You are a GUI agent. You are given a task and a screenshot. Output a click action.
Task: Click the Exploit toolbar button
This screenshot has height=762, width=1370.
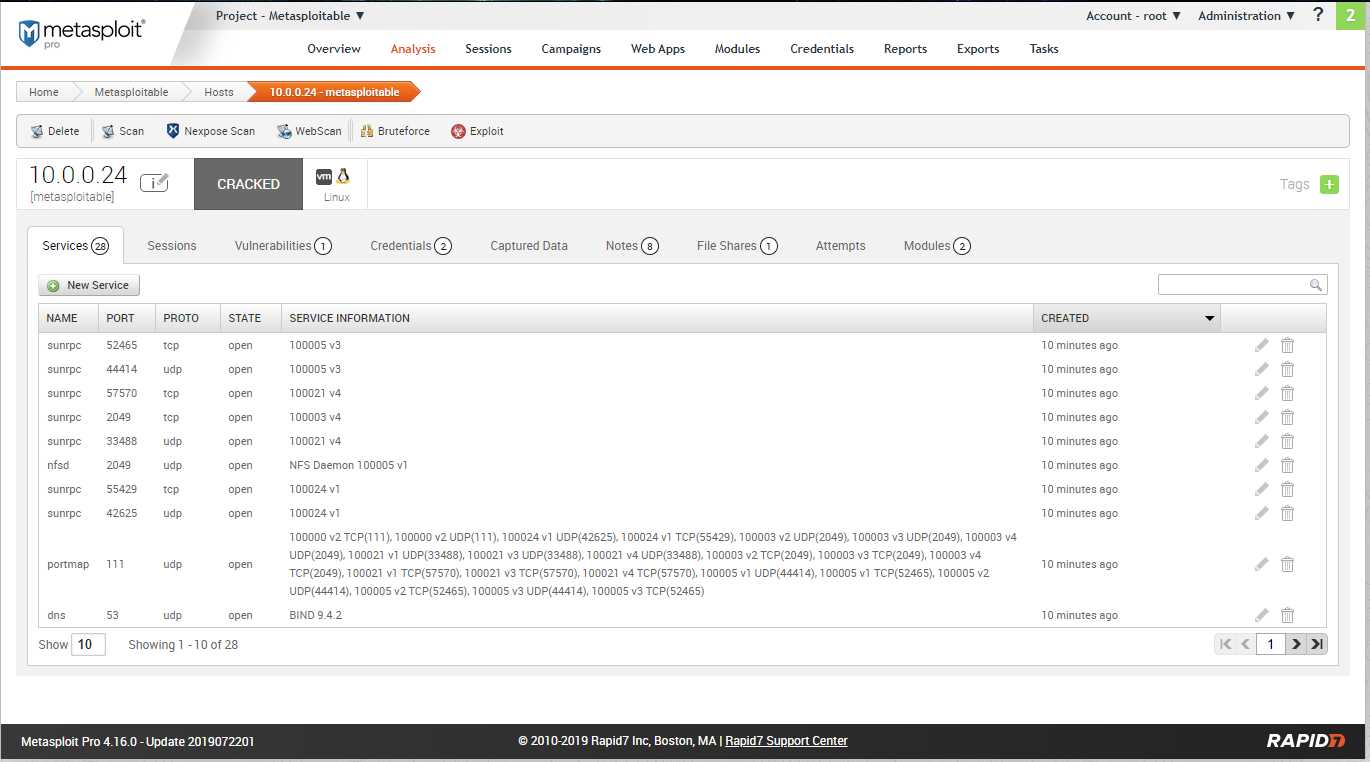pyautogui.click(x=478, y=131)
